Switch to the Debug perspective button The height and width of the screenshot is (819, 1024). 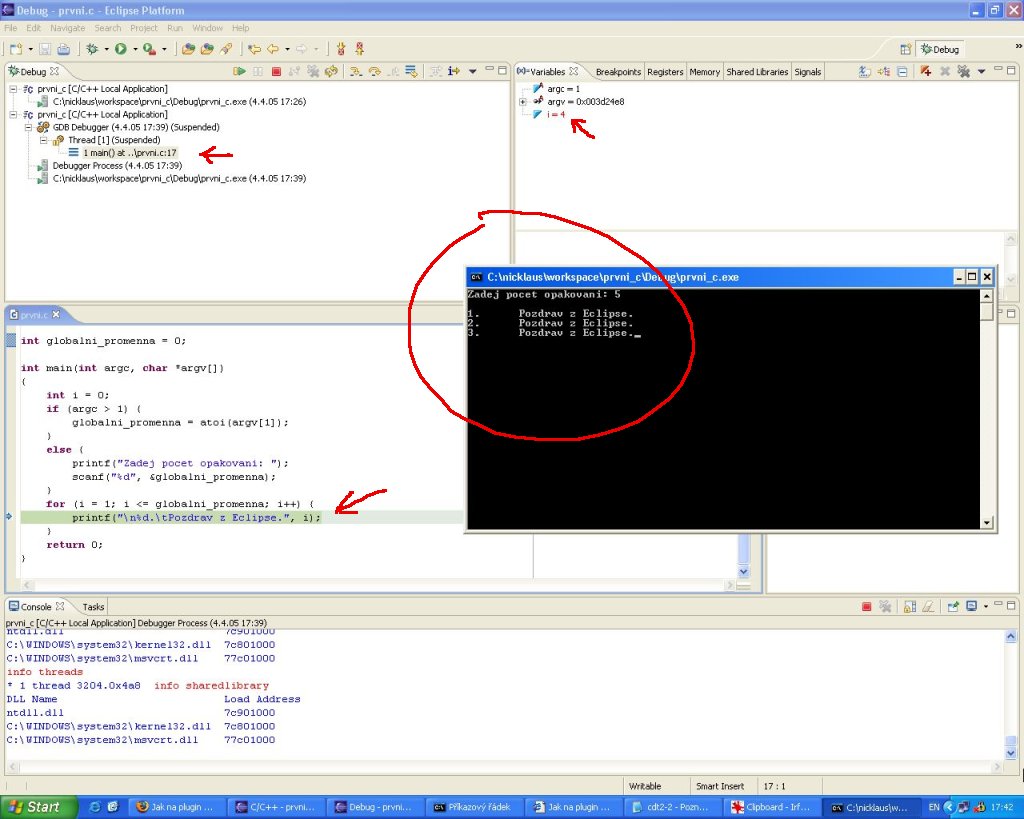pos(938,49)
